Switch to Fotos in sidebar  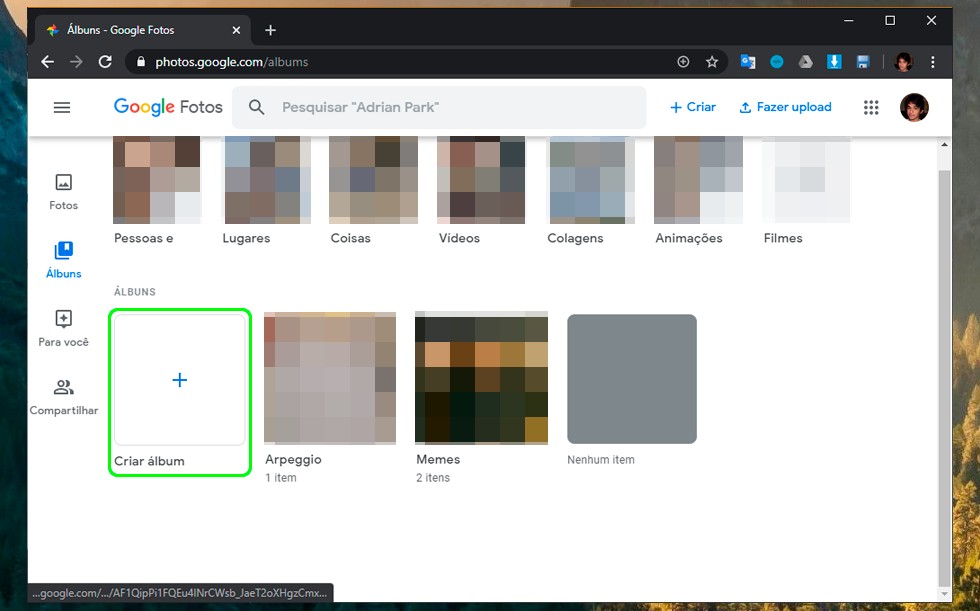(x=63, y=191)
